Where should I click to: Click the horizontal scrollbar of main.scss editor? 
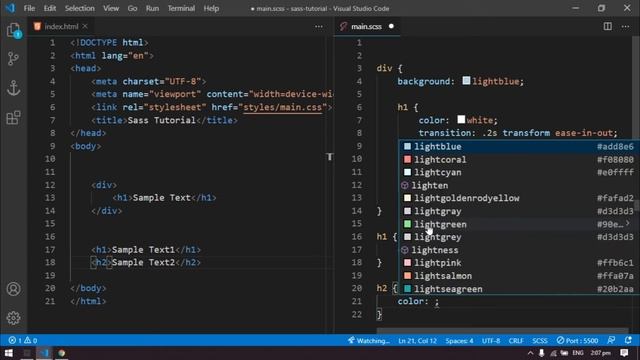(502, 330)
